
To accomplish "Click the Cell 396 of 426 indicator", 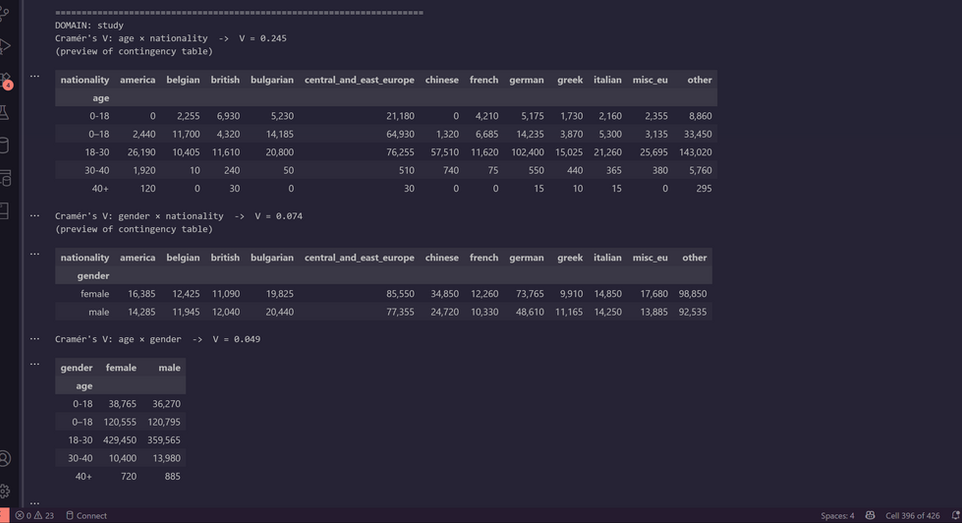I will 912,516.
